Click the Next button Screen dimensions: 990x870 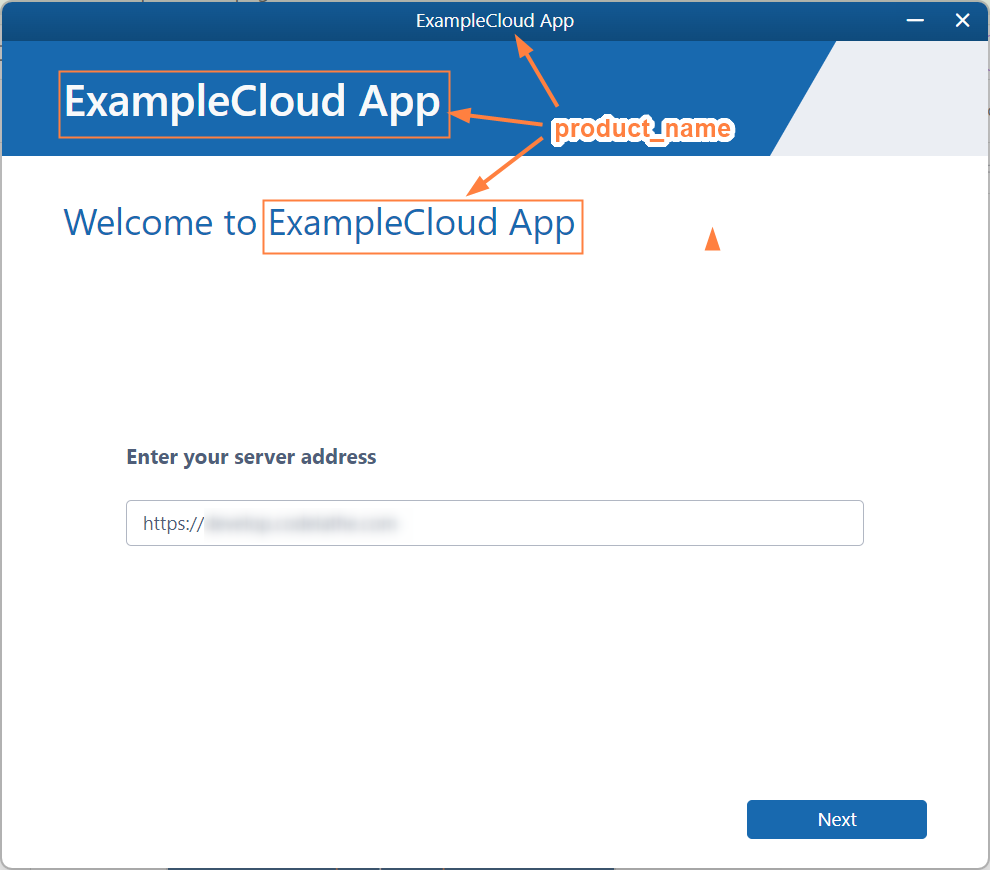tap(836, 819)
